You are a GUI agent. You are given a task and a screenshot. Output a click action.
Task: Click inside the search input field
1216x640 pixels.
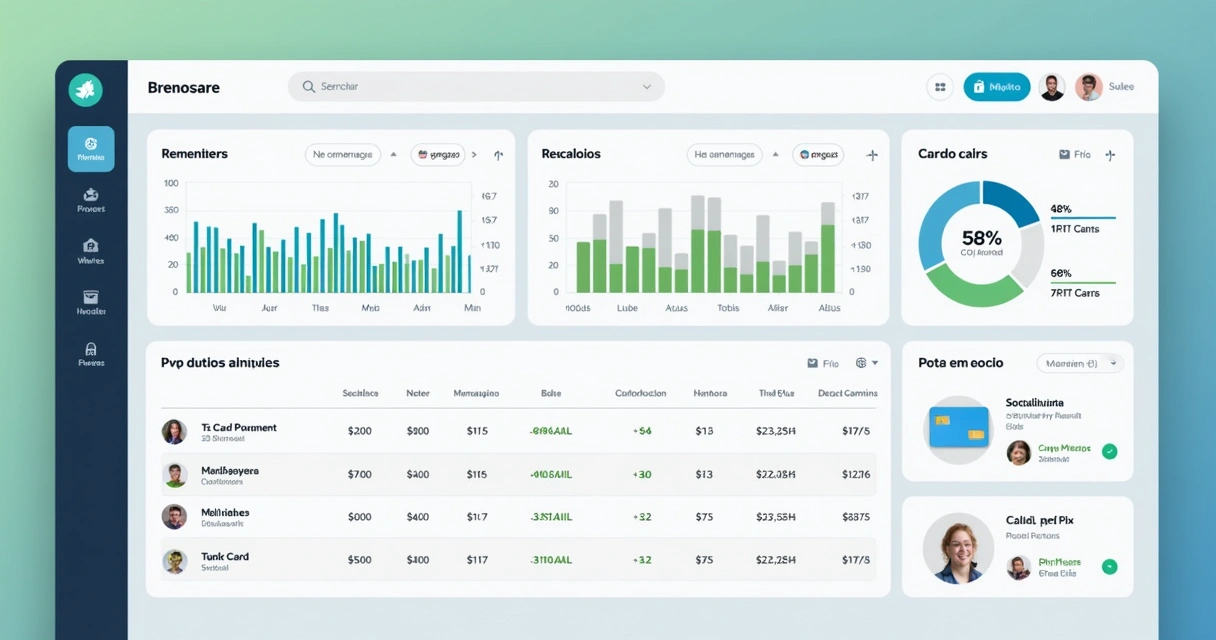450,87
